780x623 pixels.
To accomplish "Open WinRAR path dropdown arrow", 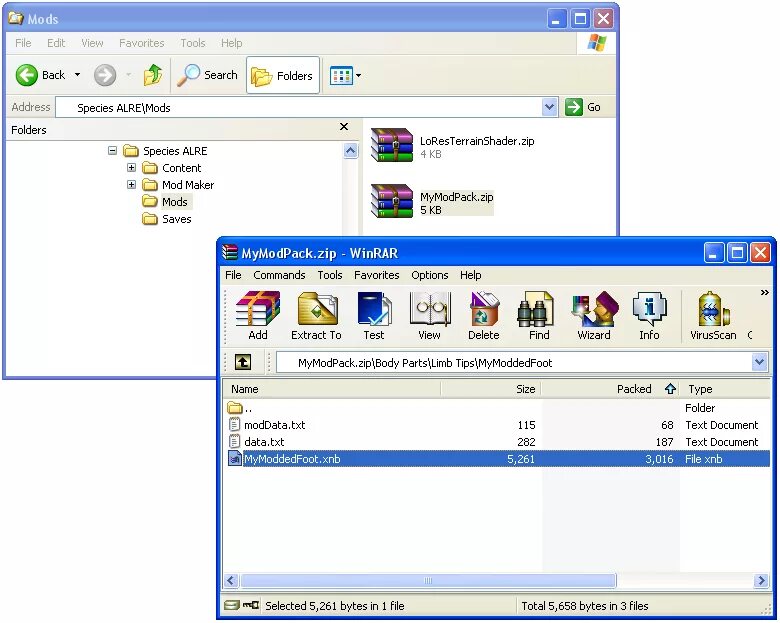I will (x=759, y=362).
